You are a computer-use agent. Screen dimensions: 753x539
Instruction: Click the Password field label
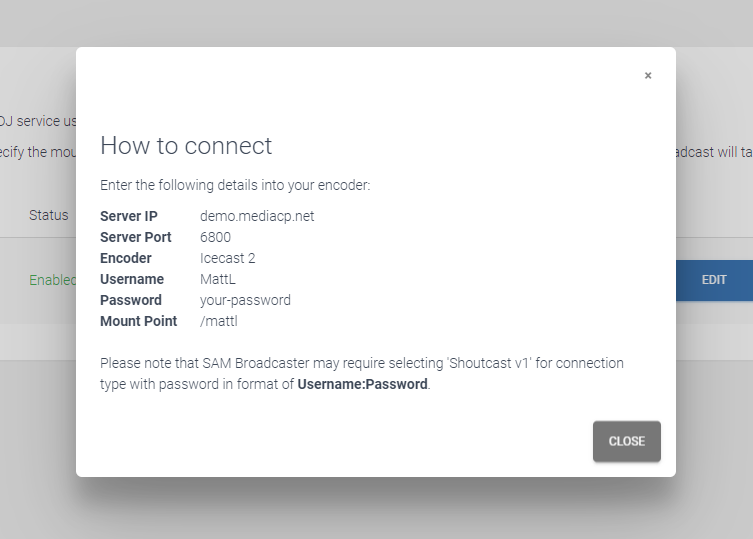[x=131, y=300]
